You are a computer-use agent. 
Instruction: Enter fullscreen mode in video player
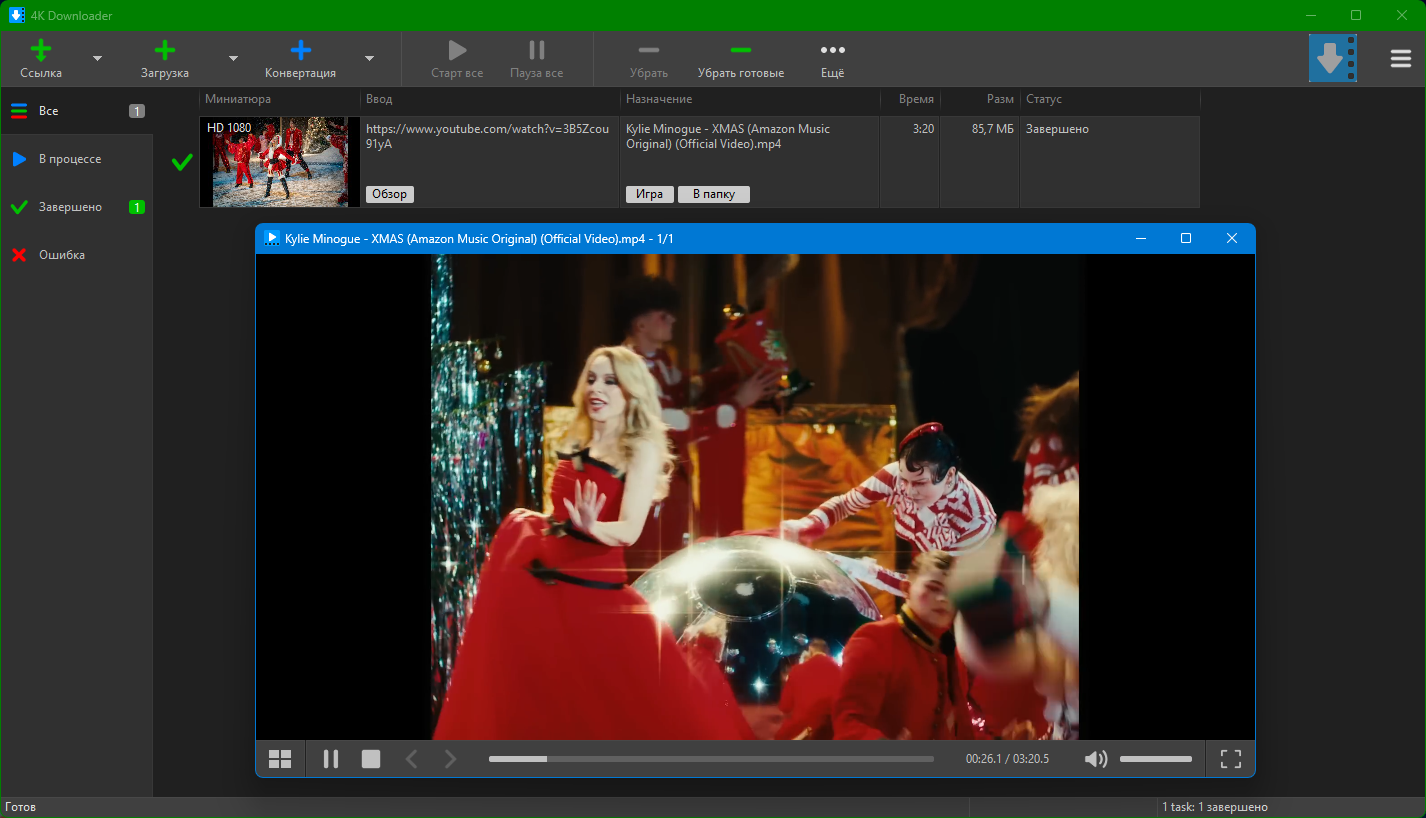point(1231,759)
